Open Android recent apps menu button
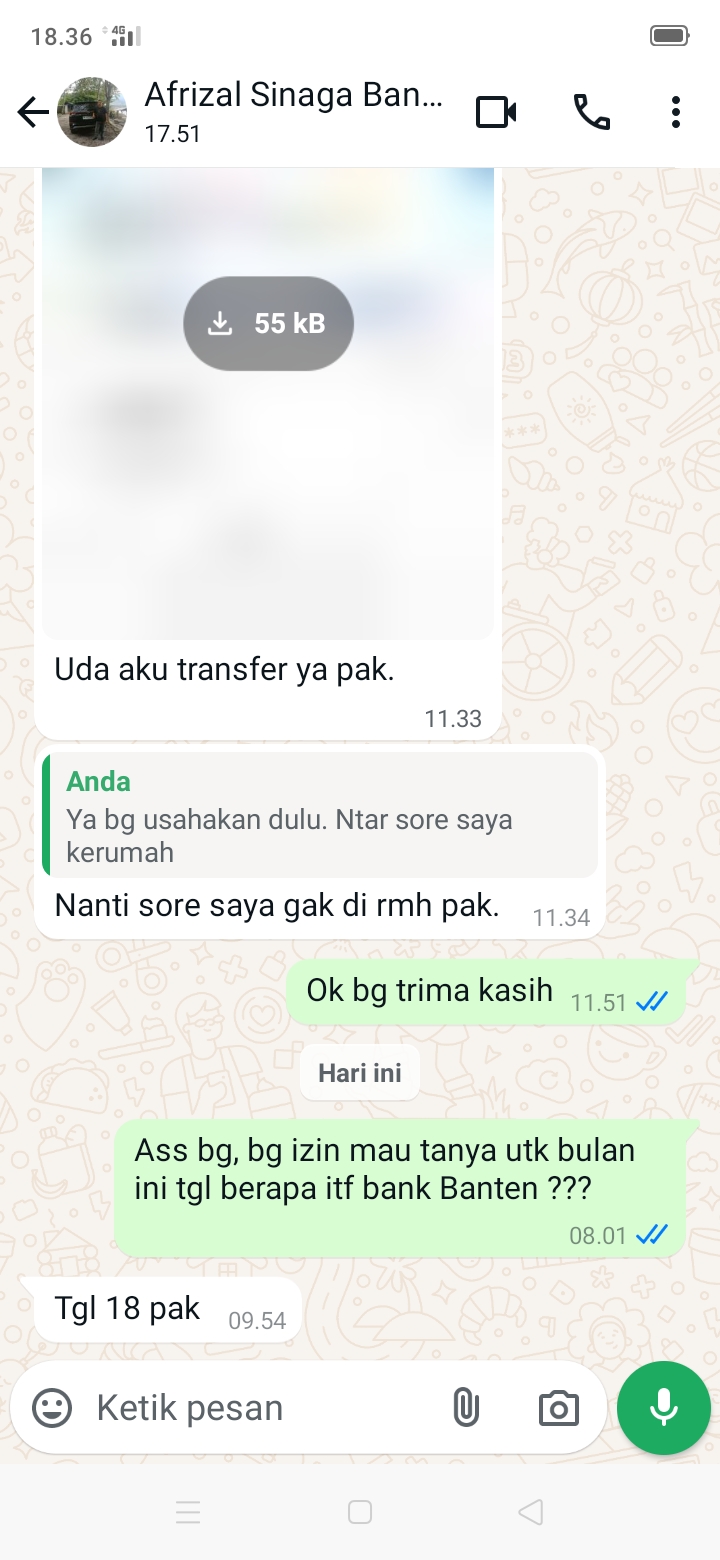This screenshot has width=720, height=1560. tap(188, 1512)
